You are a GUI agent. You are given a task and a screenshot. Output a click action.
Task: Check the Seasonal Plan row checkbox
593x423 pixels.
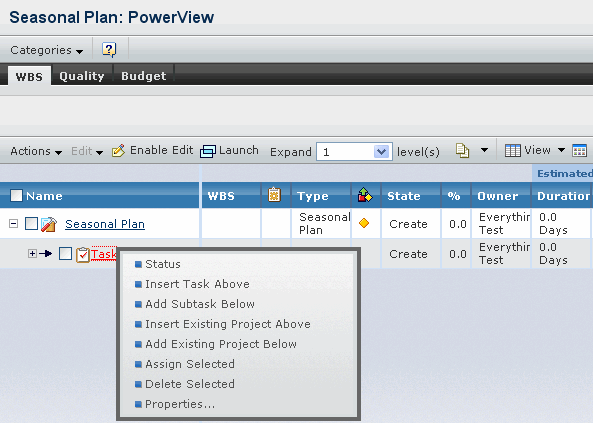coord(31,224)
